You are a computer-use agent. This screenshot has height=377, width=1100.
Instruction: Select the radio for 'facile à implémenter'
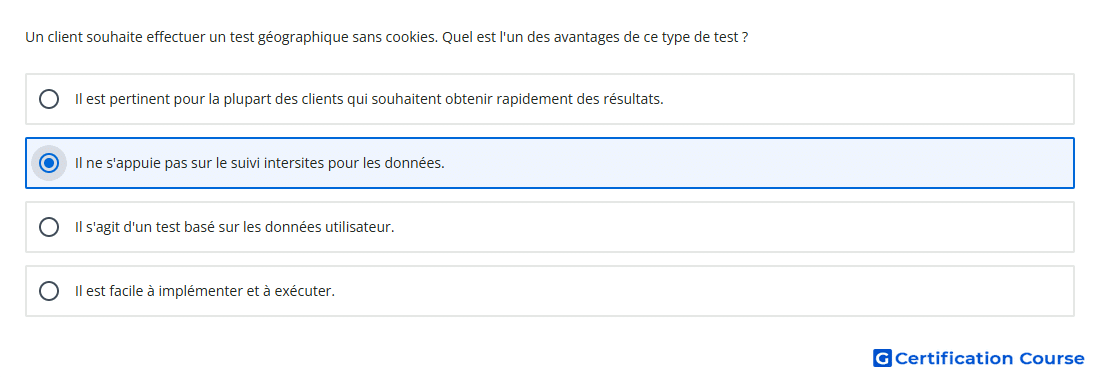click(49, 291)
